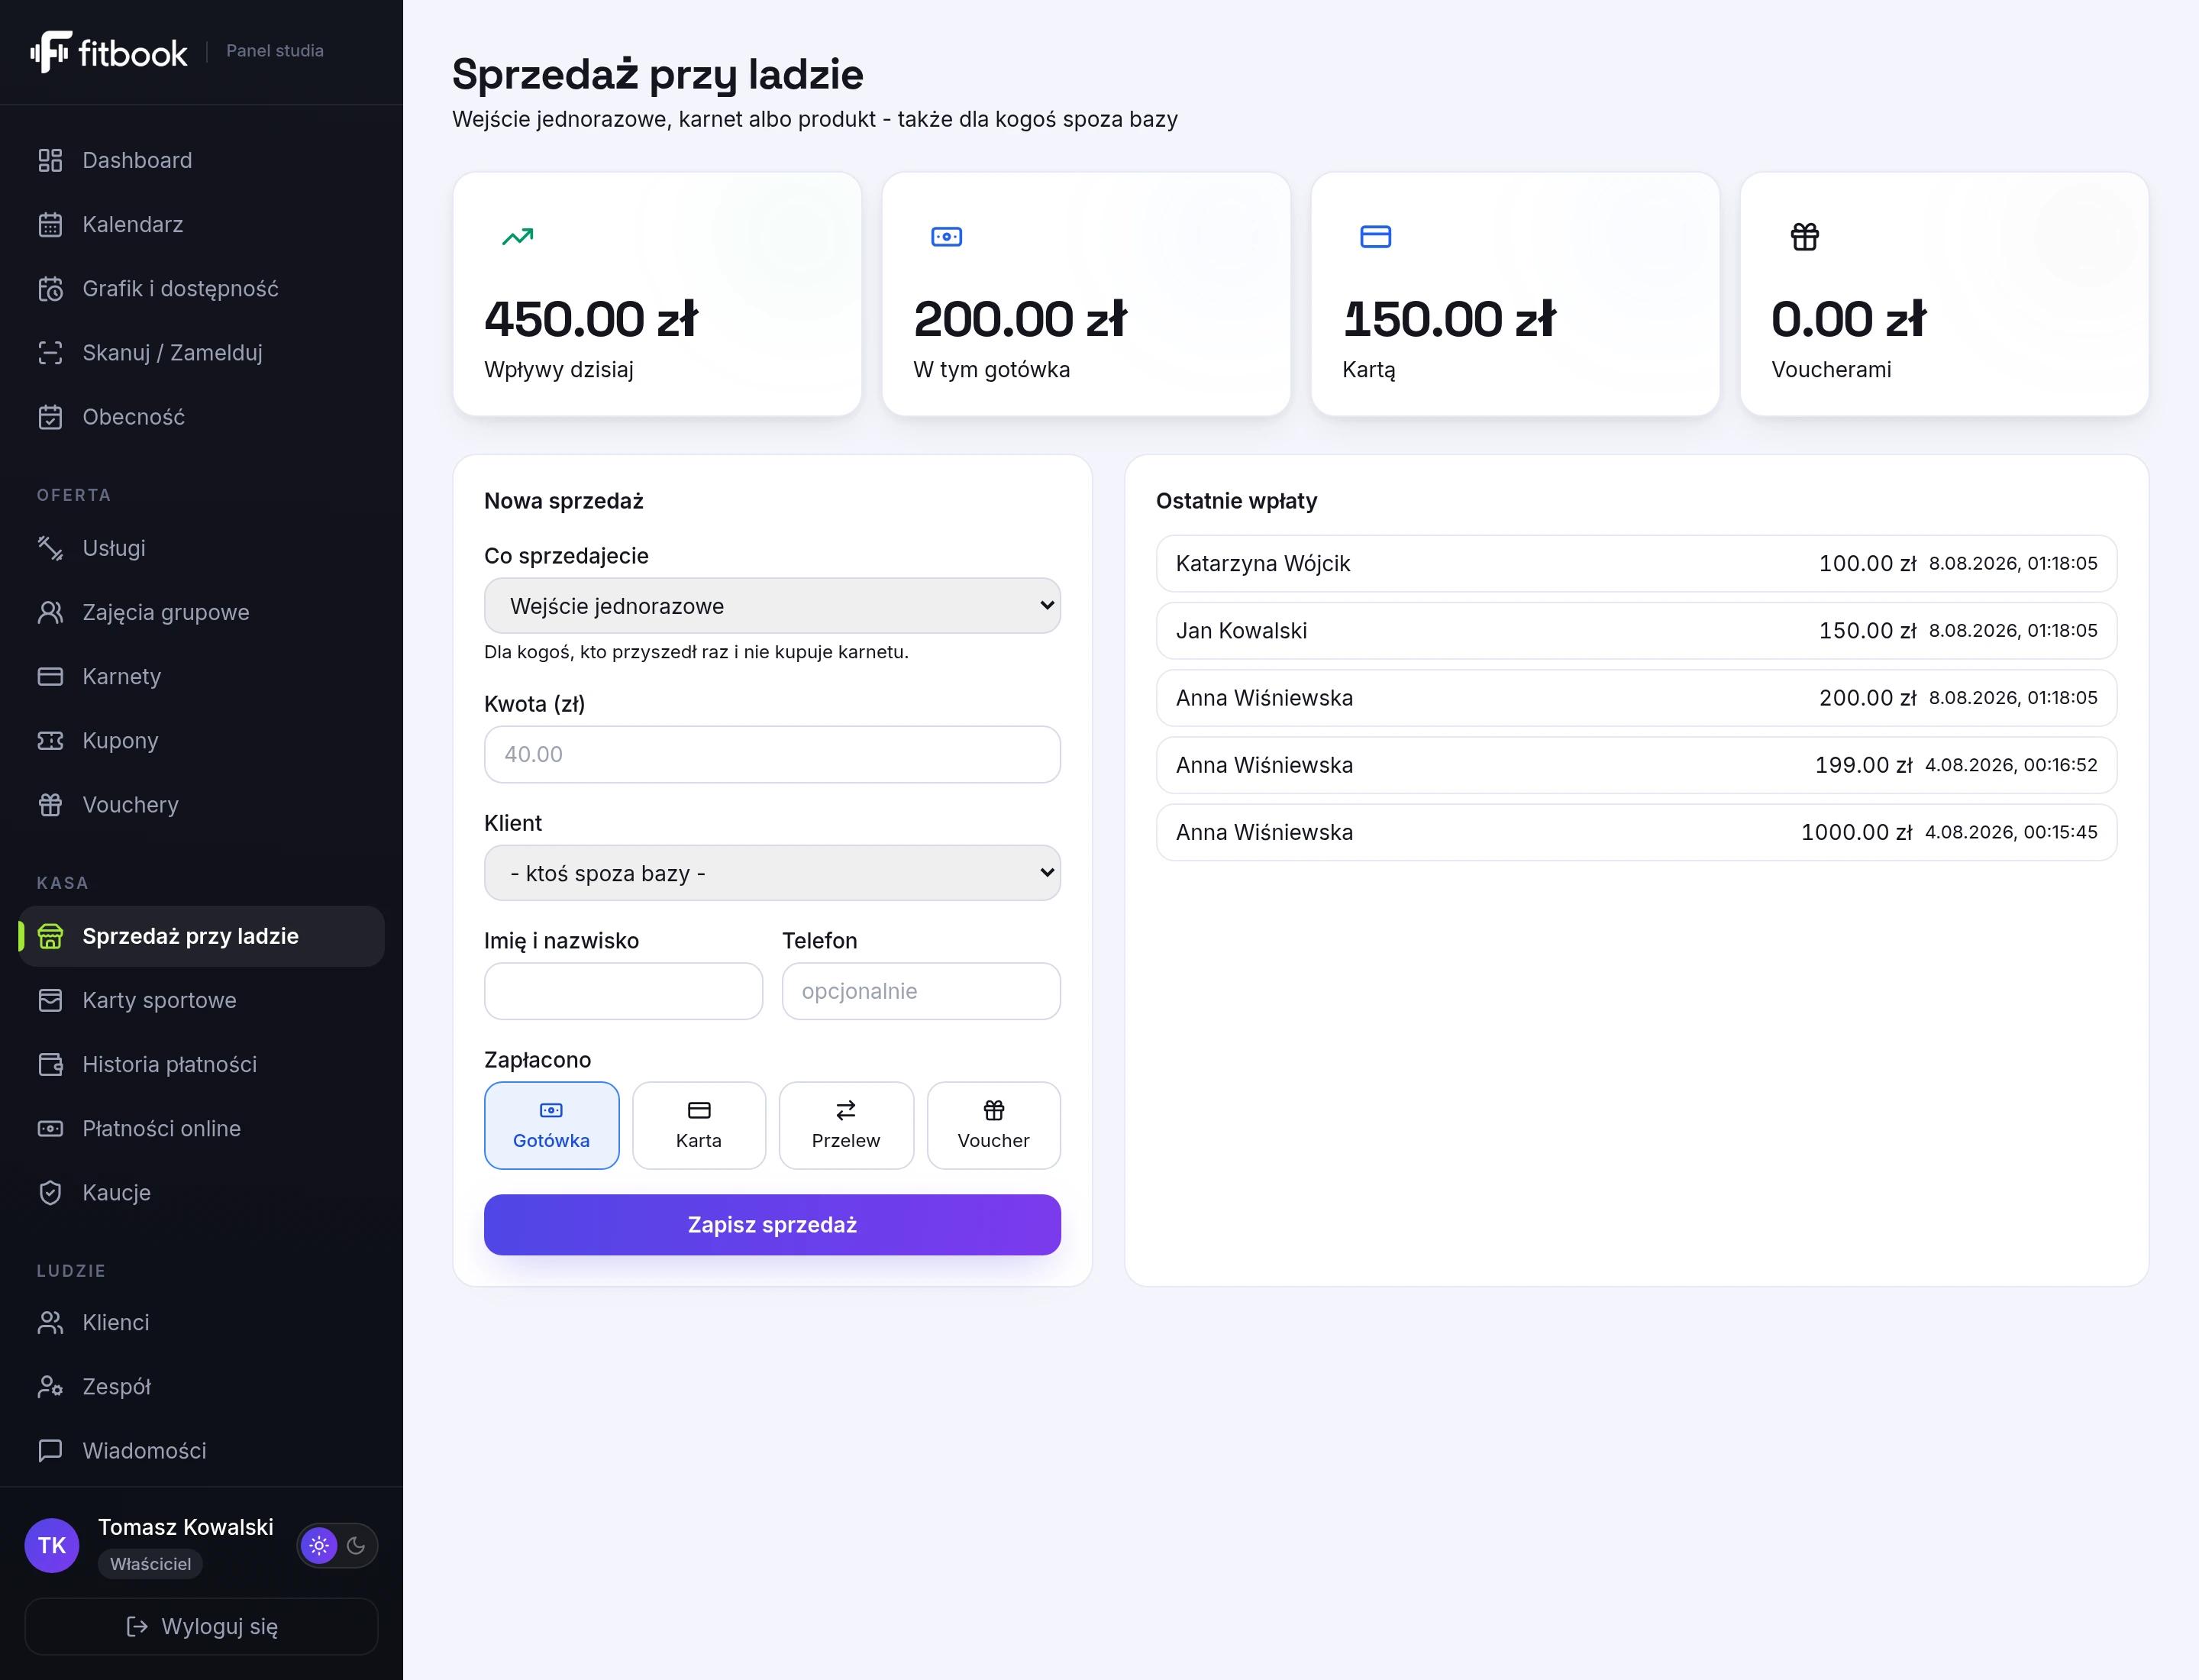Click the Usługi dumbbell icon
Screen dimensions: 2199x1680
click(x=50, y=548)
